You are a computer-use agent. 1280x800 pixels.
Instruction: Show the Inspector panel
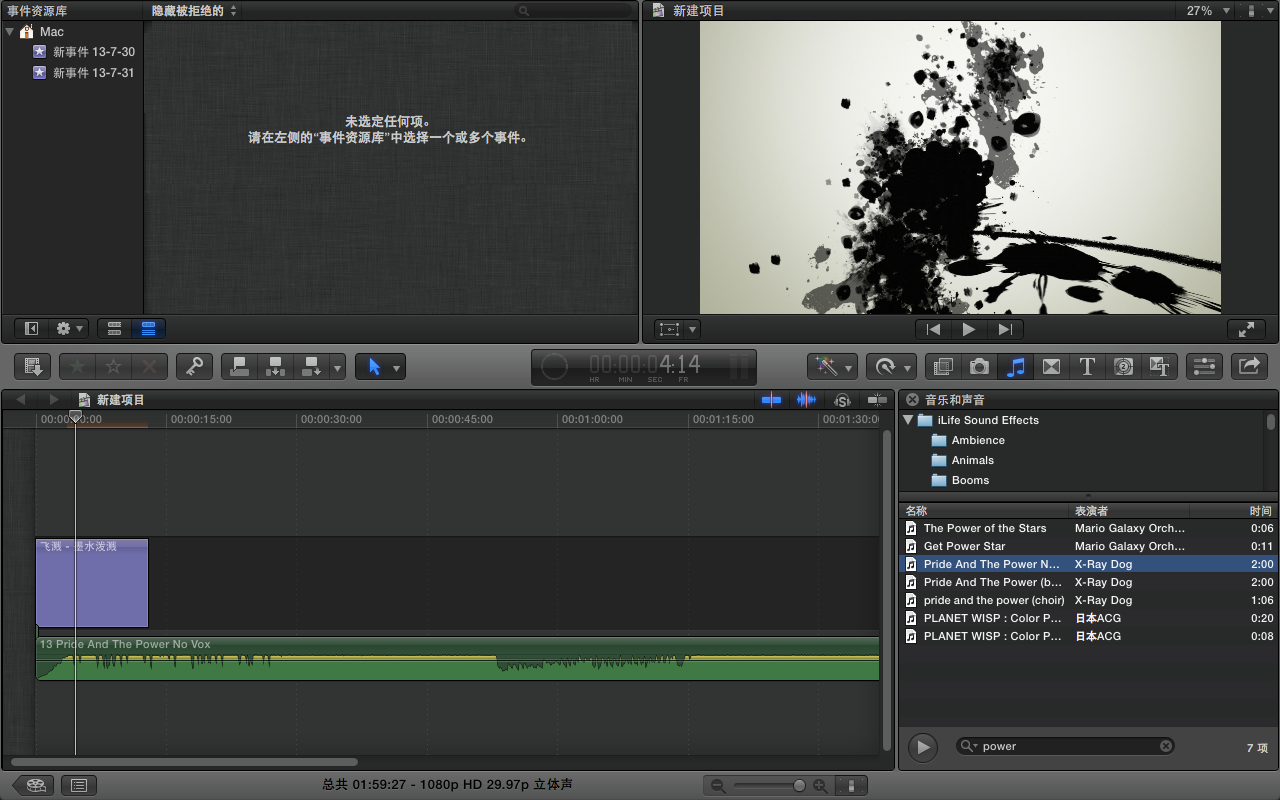pyautogui.click(x=1204, y=367)
